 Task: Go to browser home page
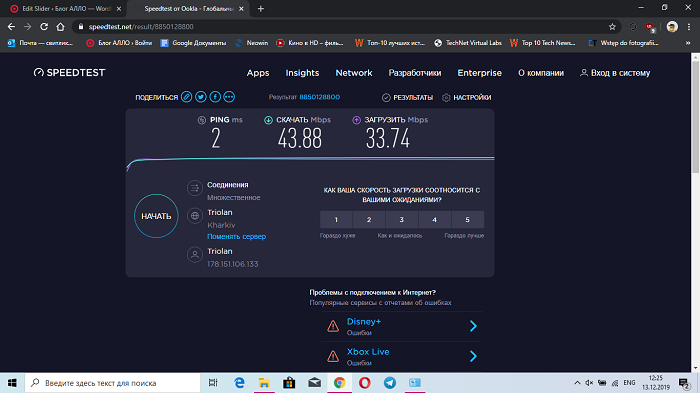pos(60,27)
